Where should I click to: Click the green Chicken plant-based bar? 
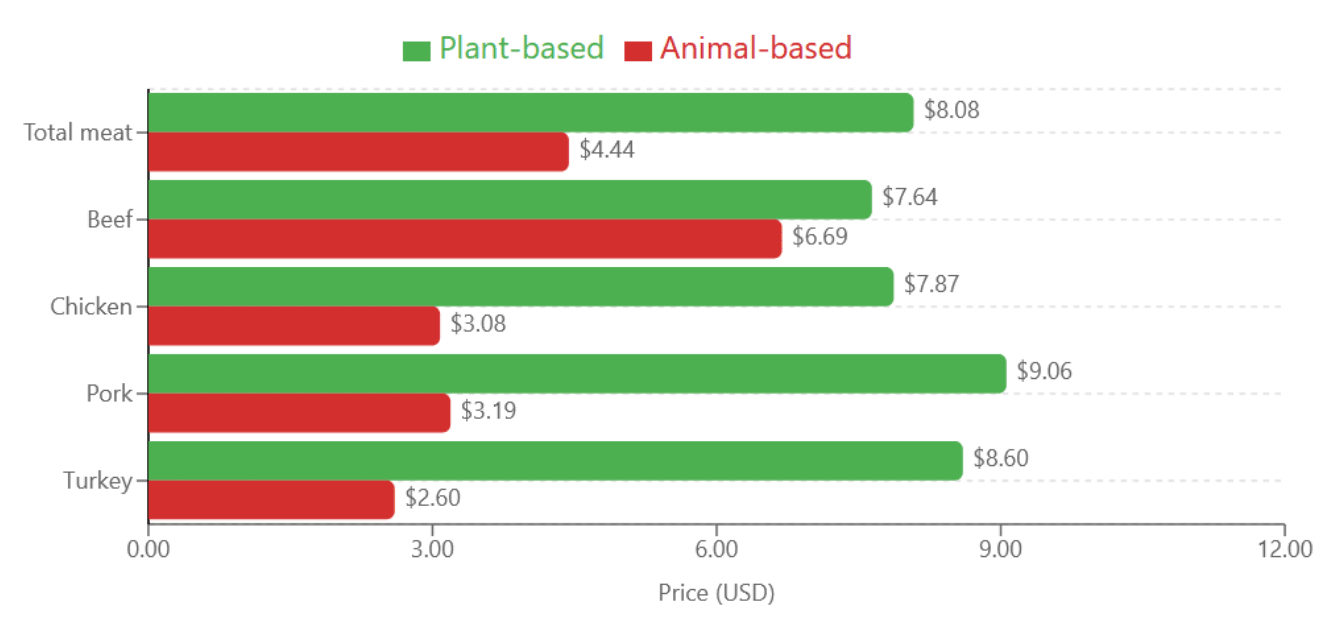tap(520, 286)
